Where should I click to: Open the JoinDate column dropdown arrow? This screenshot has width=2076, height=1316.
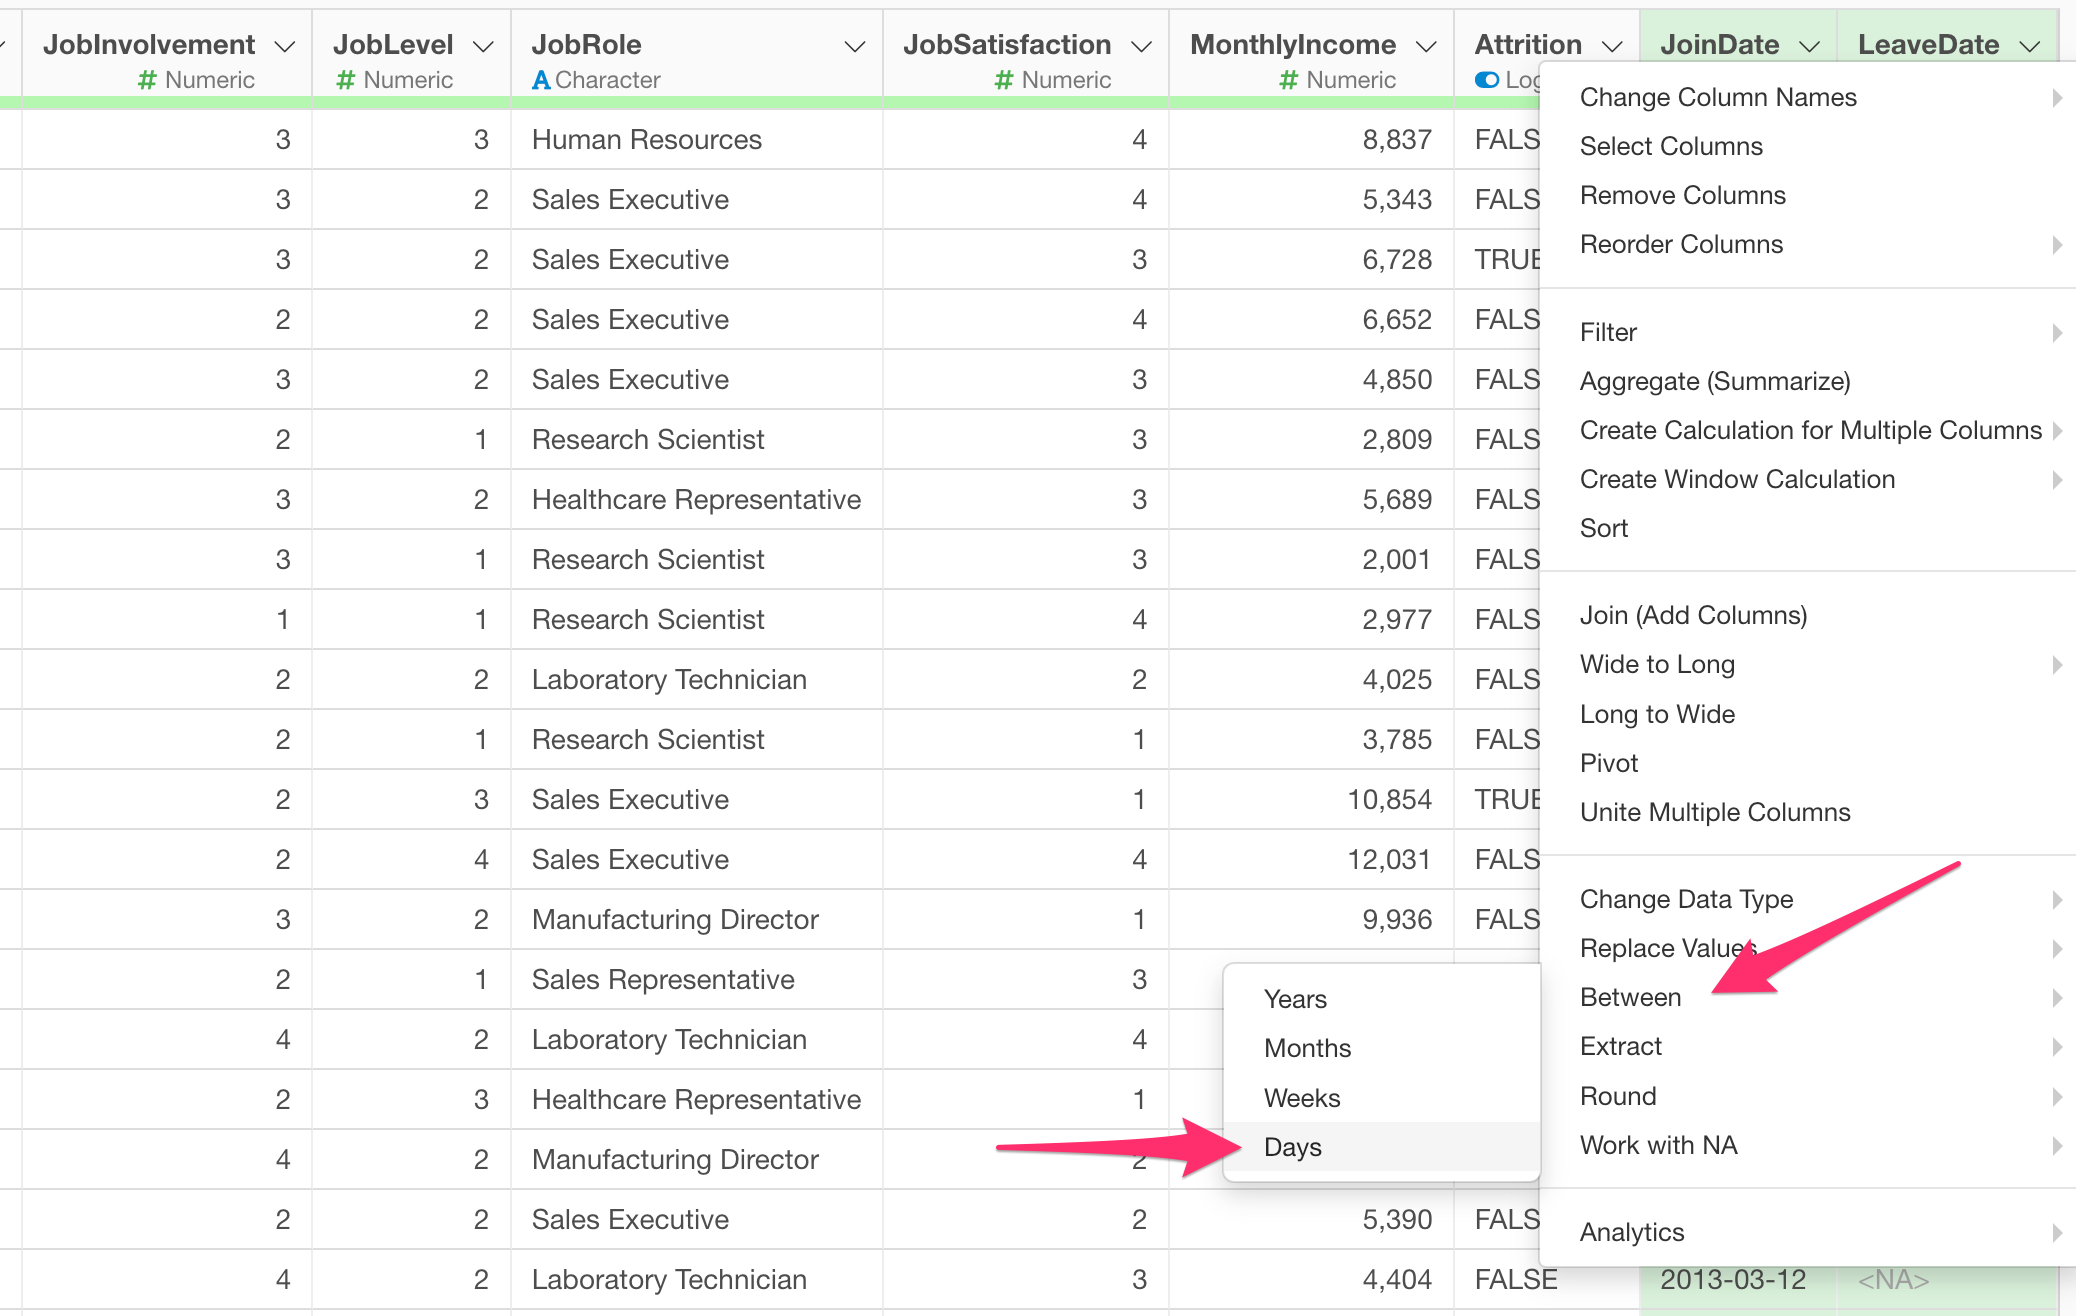tap(1809, 46)
